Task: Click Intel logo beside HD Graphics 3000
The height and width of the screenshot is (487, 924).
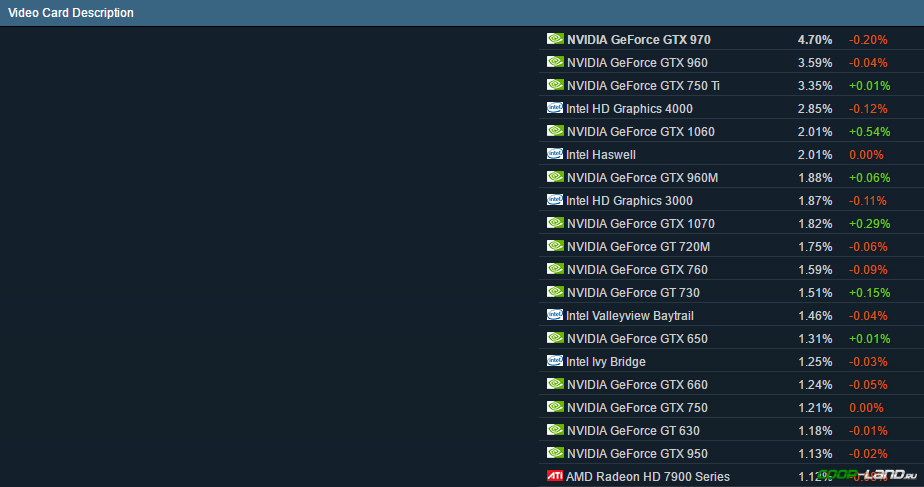Action: [555, 200]
